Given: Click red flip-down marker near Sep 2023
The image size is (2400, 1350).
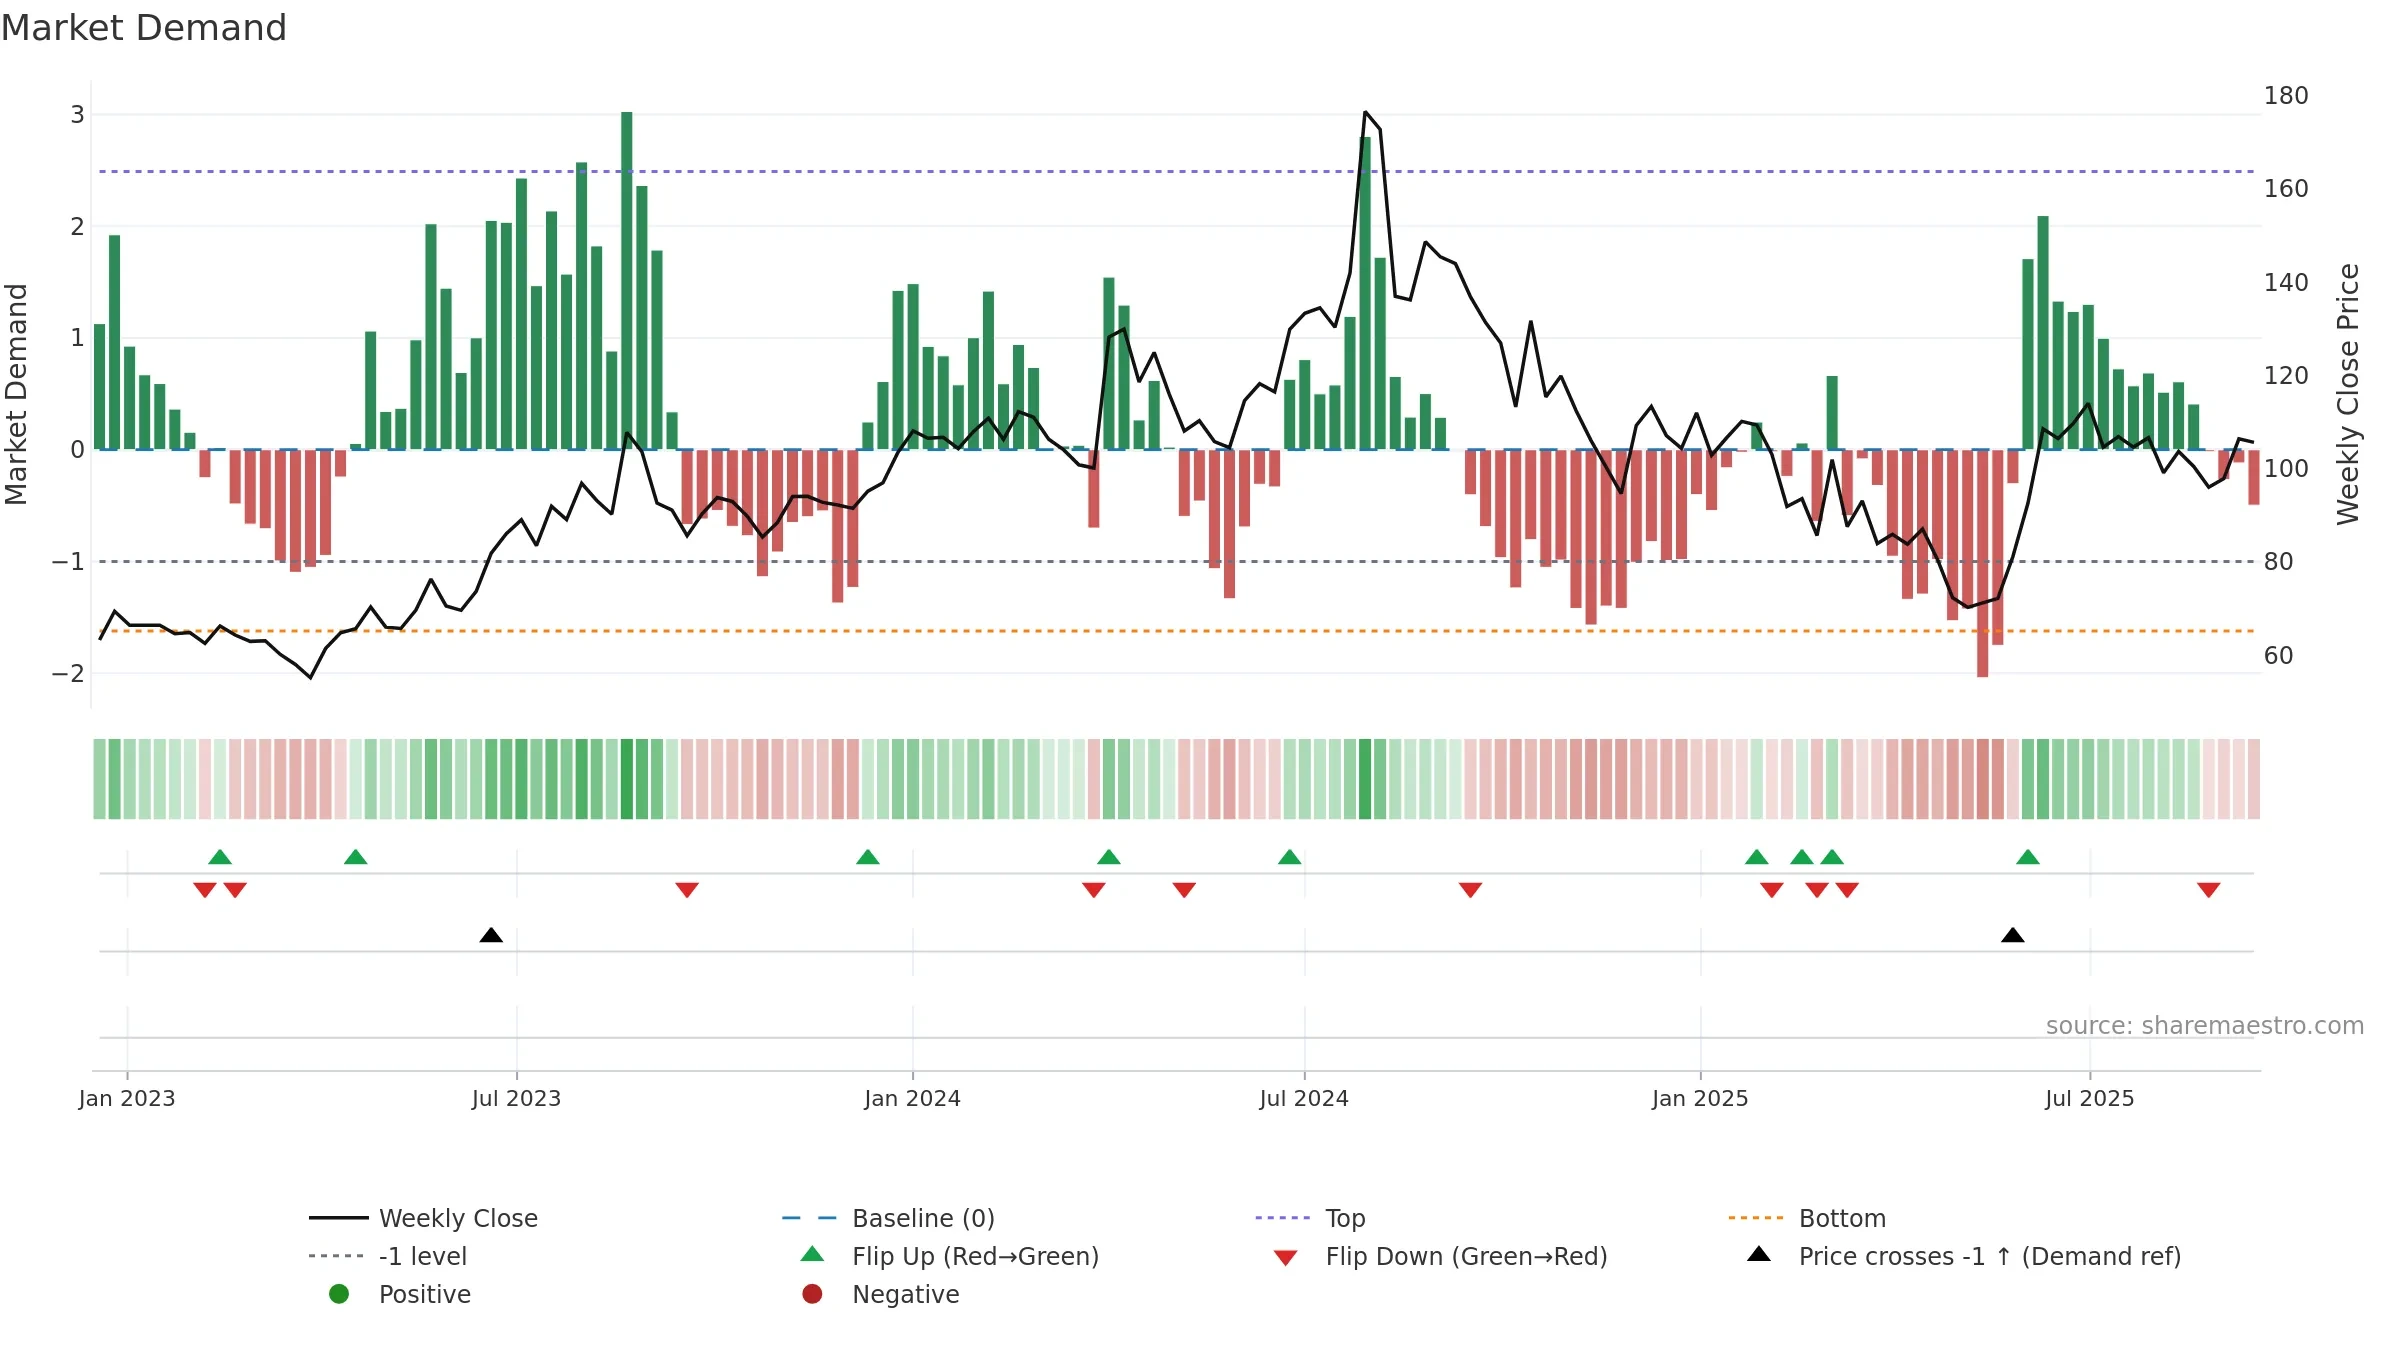Looking at the screenshot, I should 687,890.
